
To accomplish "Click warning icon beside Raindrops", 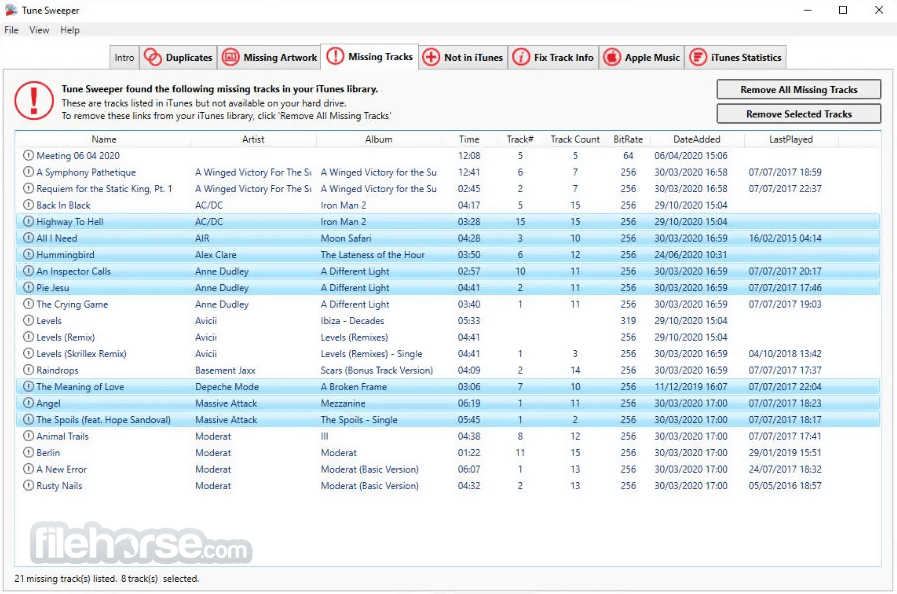I will coord(28,370).
